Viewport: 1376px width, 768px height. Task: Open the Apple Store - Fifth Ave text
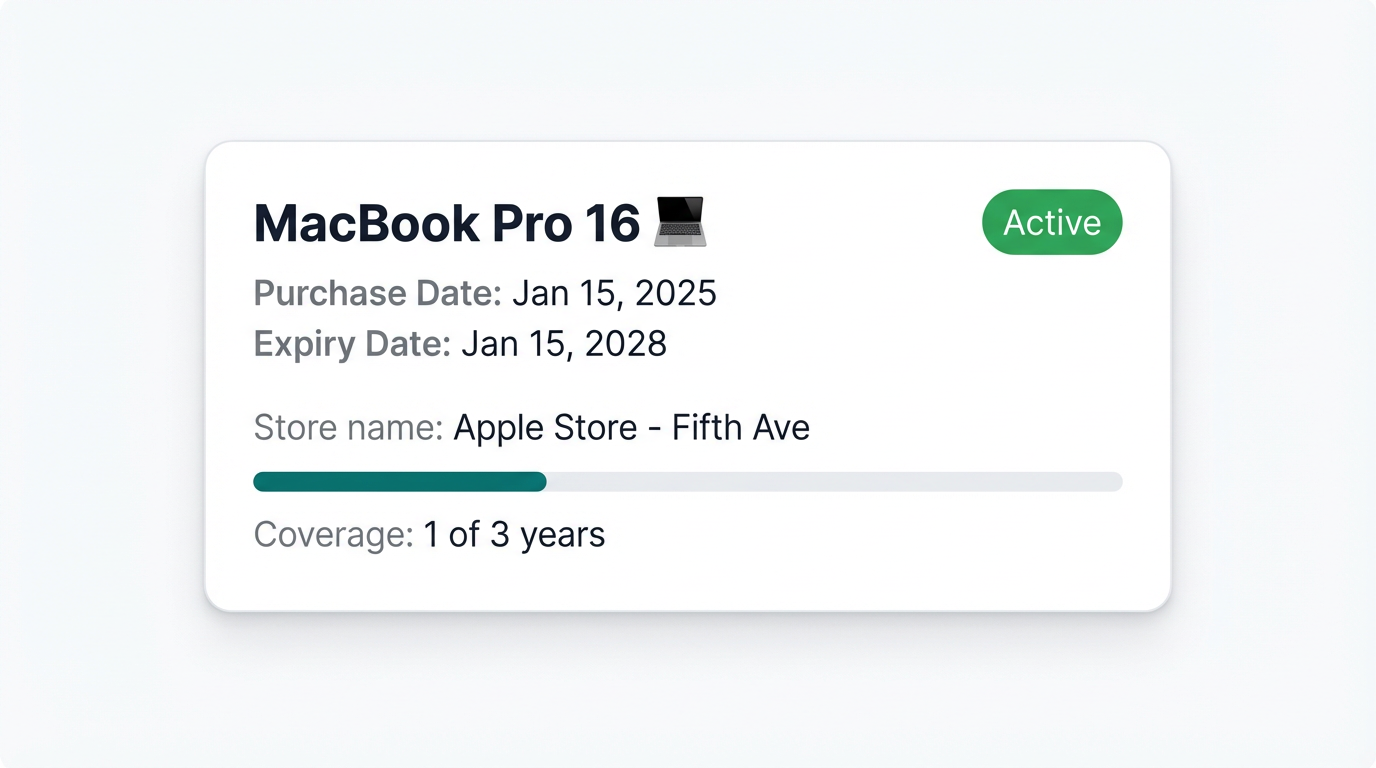click(x=631, y=428)
